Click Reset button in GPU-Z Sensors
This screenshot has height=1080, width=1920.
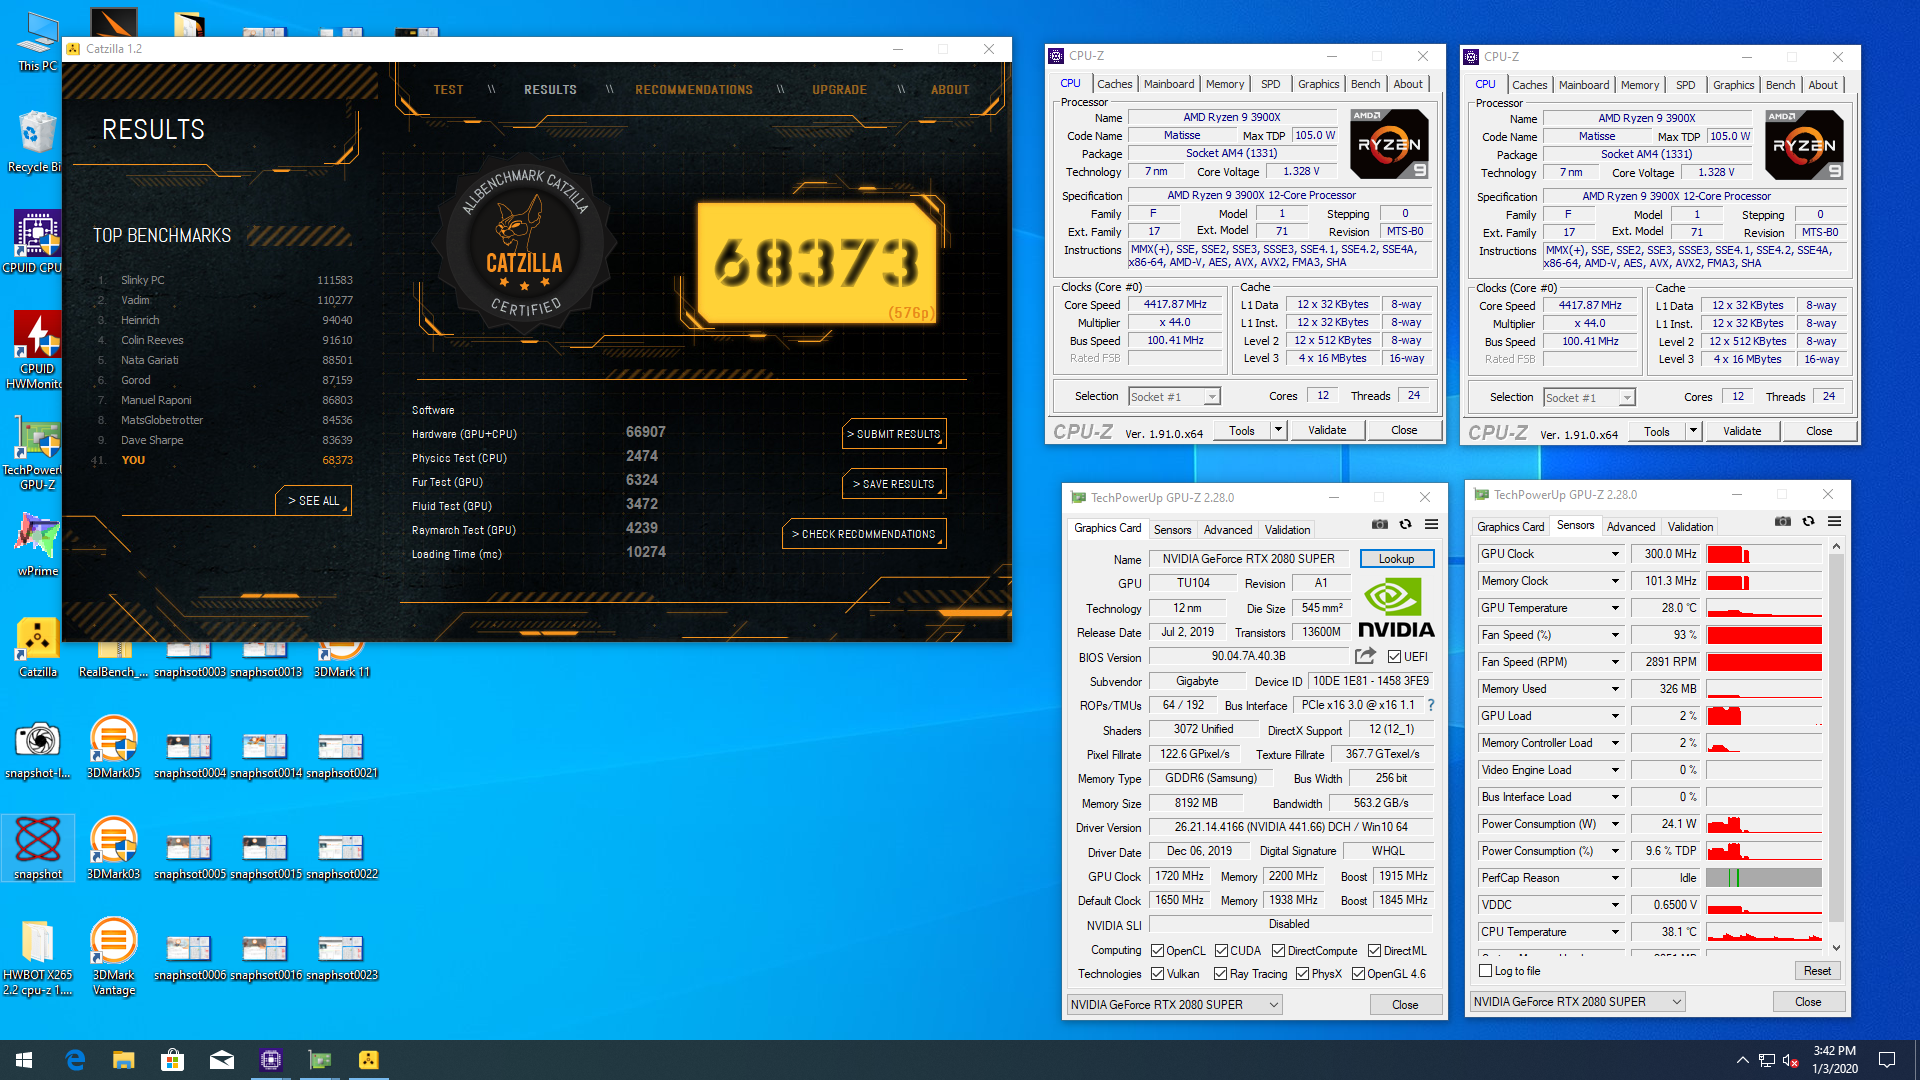click(x=1817, y=971)
